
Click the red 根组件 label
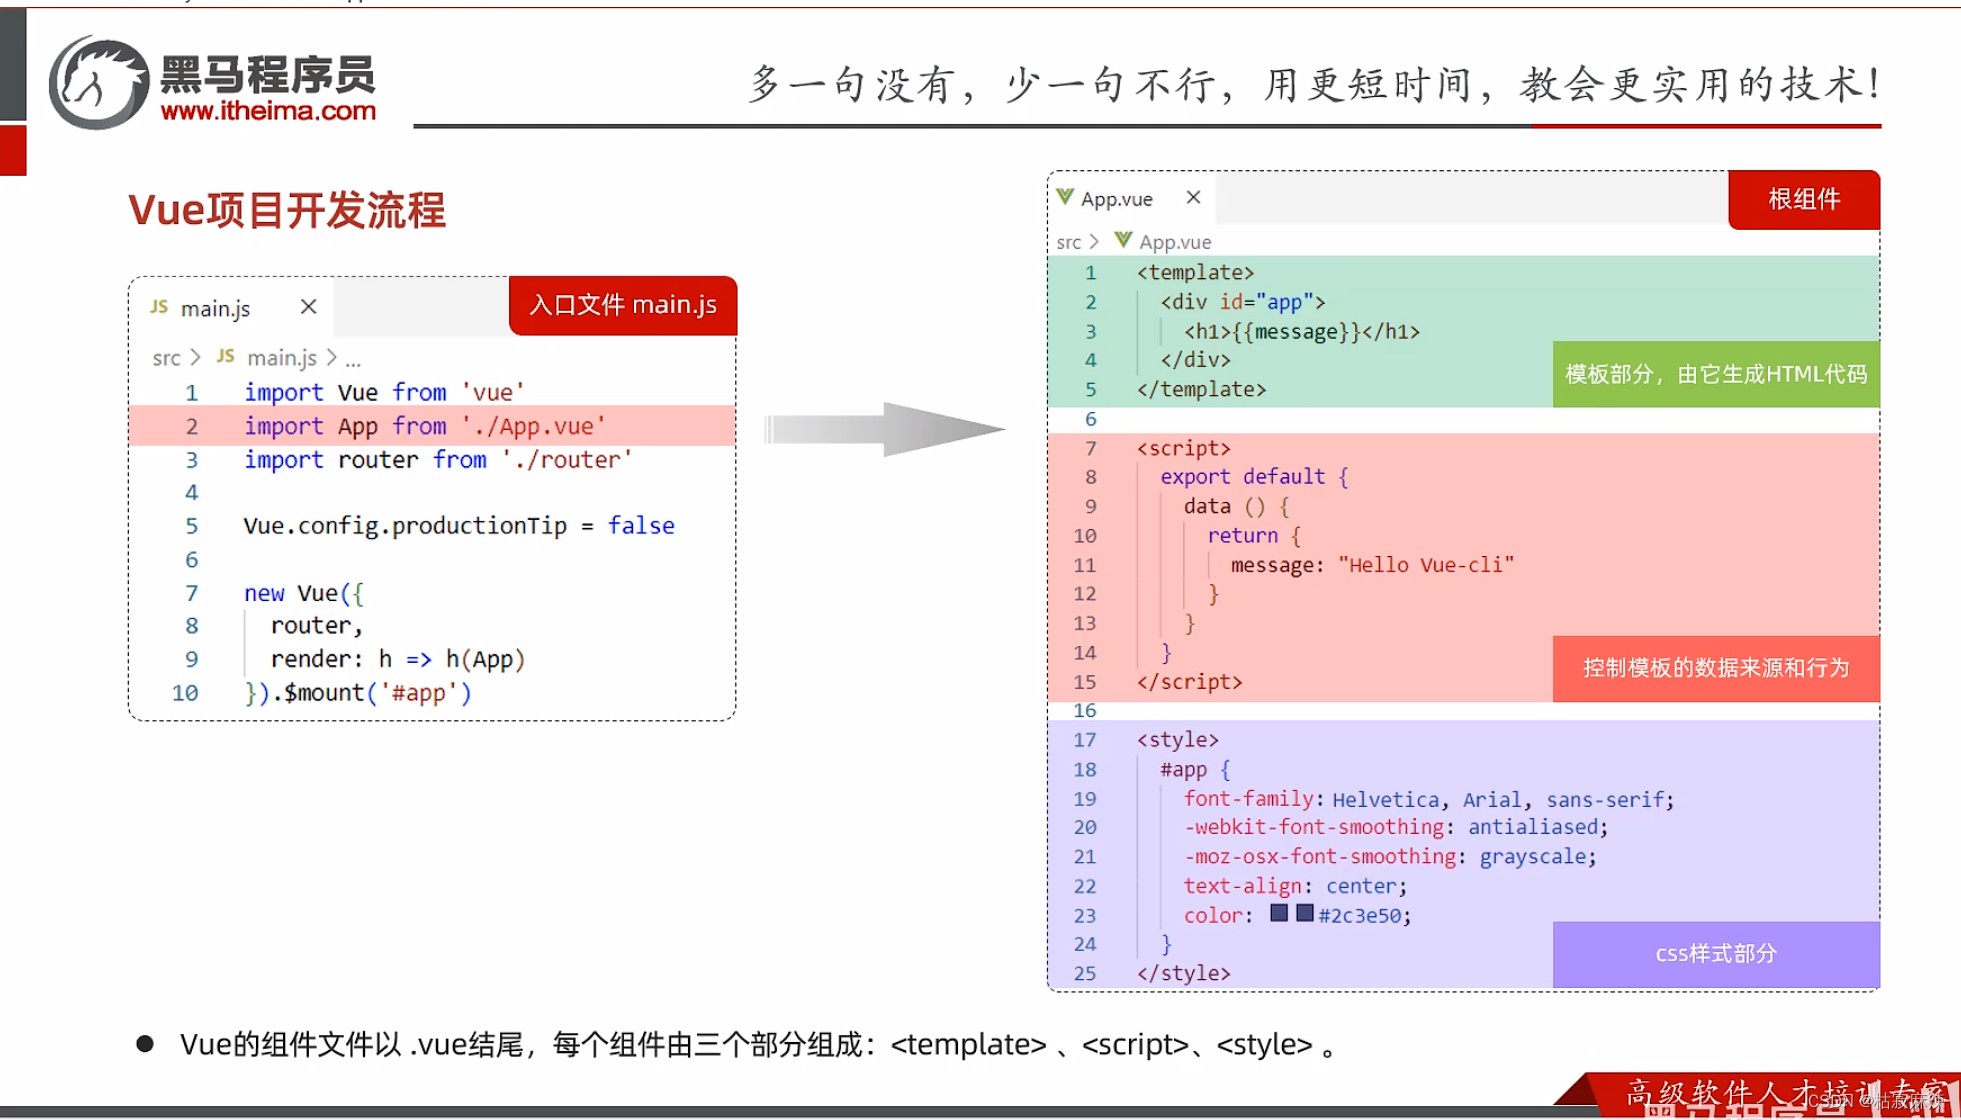click(x=1803, y=199)
